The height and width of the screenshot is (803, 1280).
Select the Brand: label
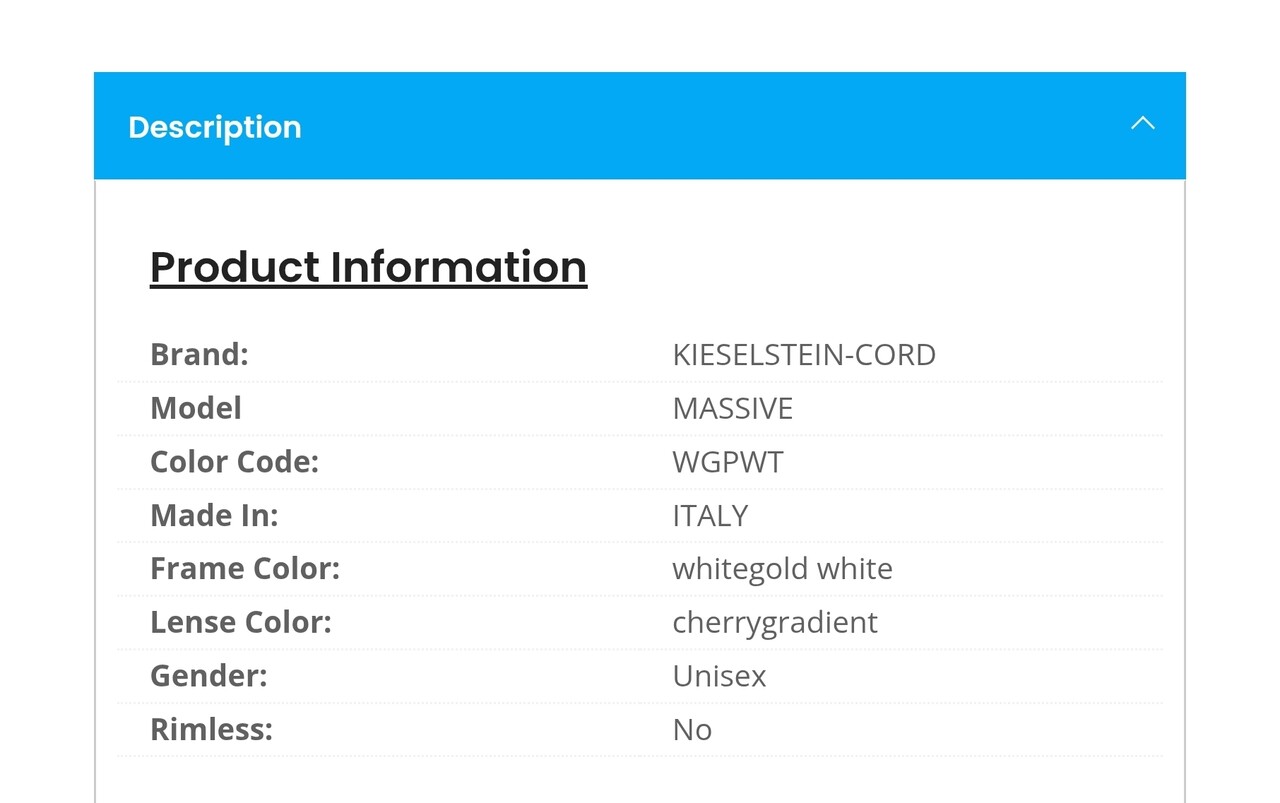199,355
